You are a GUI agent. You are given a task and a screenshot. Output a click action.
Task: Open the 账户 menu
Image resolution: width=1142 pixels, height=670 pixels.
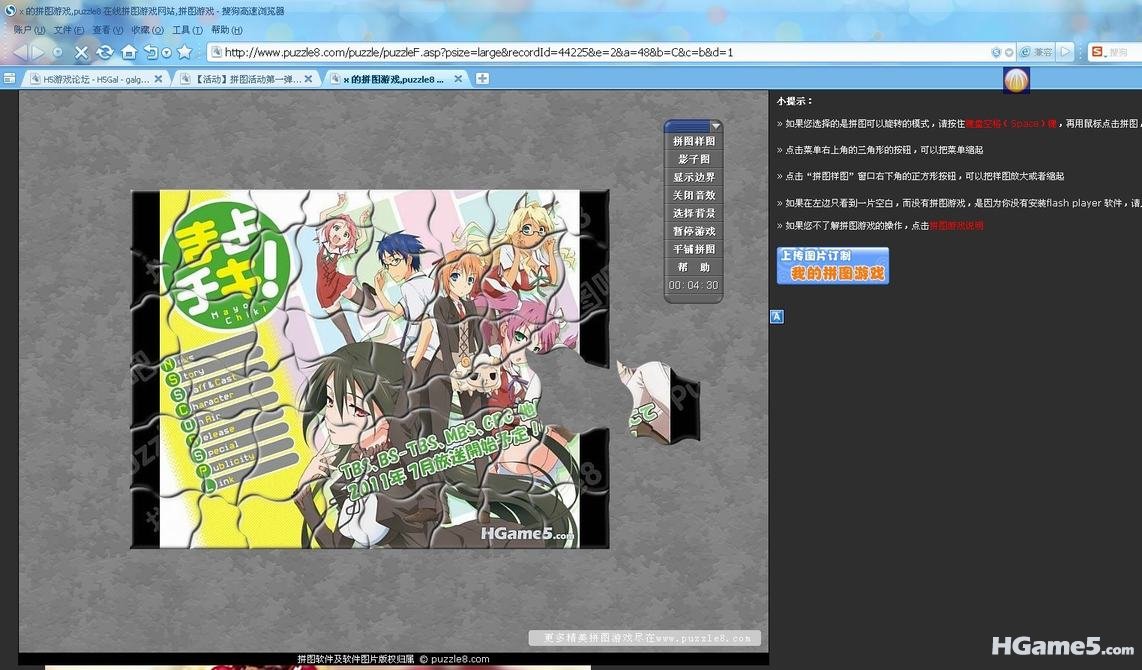coord(29,30)
